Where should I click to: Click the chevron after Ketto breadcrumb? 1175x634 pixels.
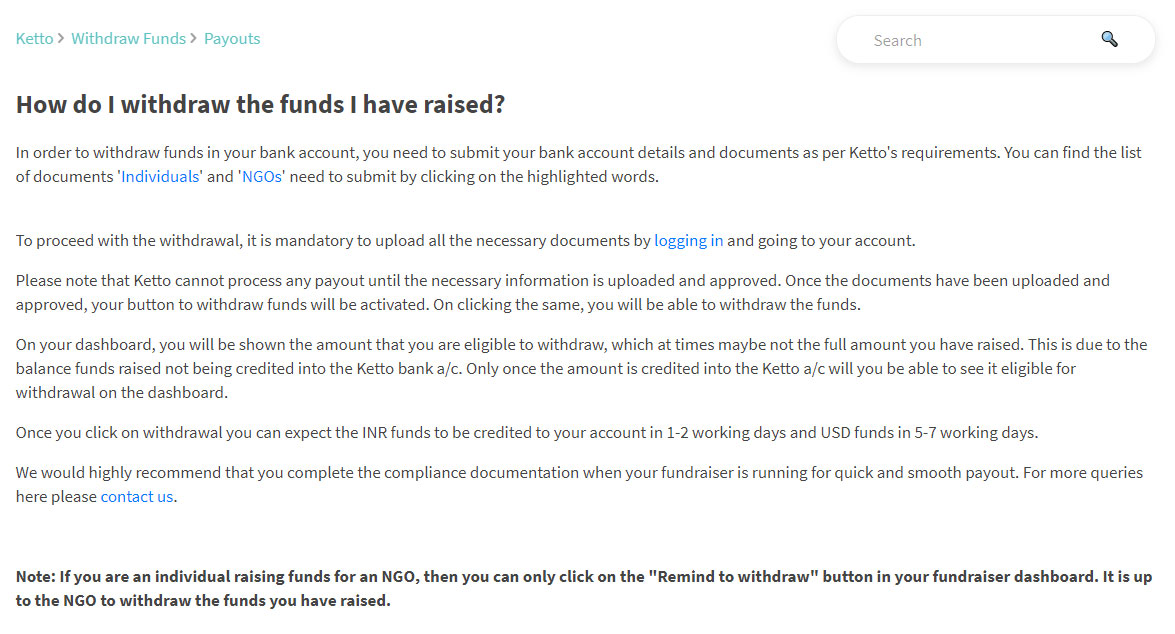tap(61, 38)
